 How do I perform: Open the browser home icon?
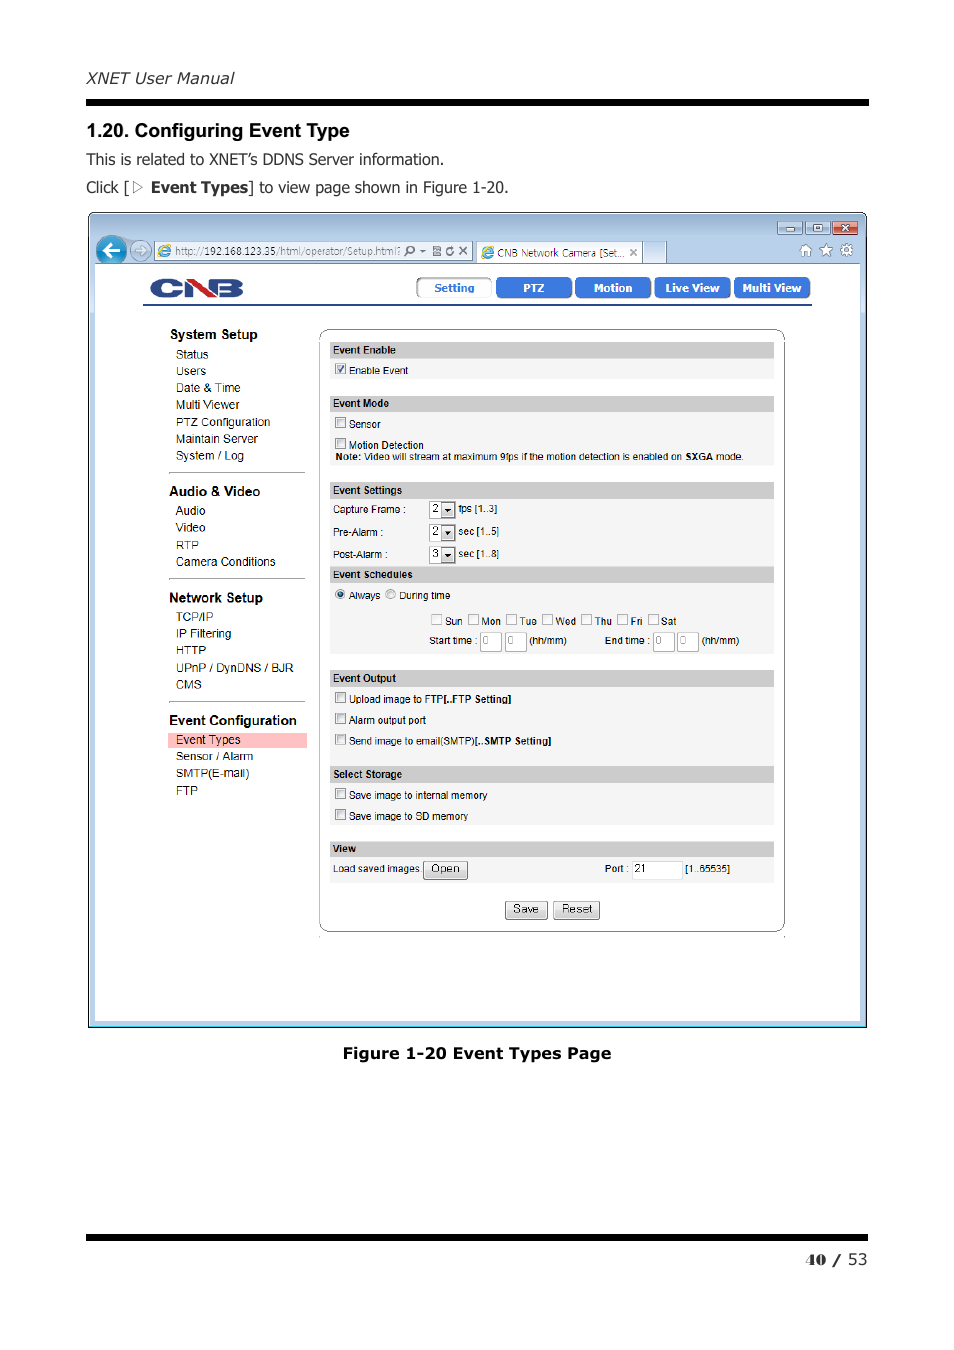click(806, 251)
